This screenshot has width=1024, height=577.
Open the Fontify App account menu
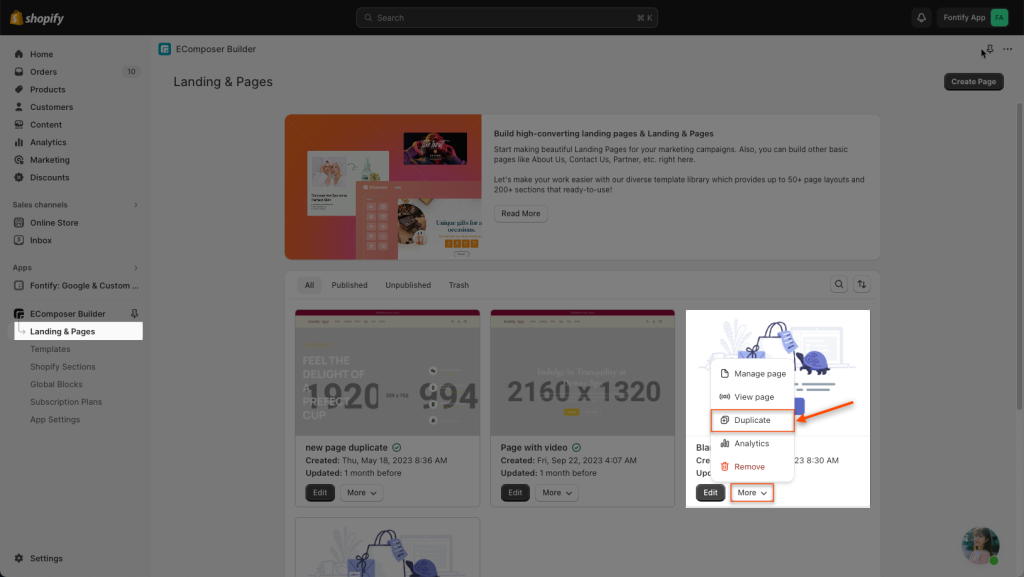[974, 18]
